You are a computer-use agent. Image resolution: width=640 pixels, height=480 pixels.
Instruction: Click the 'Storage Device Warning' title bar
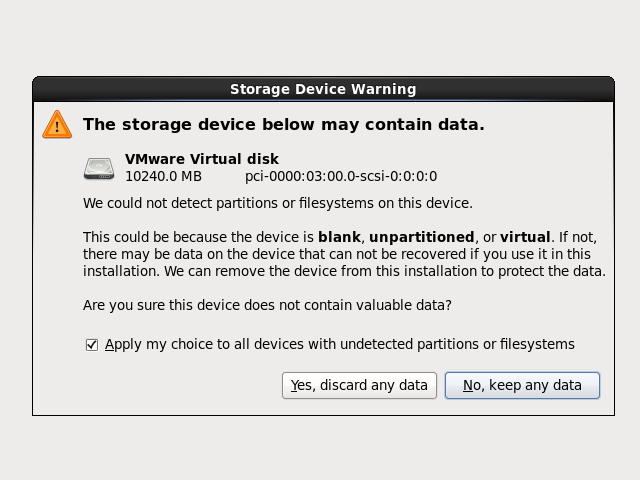(322, 89)
